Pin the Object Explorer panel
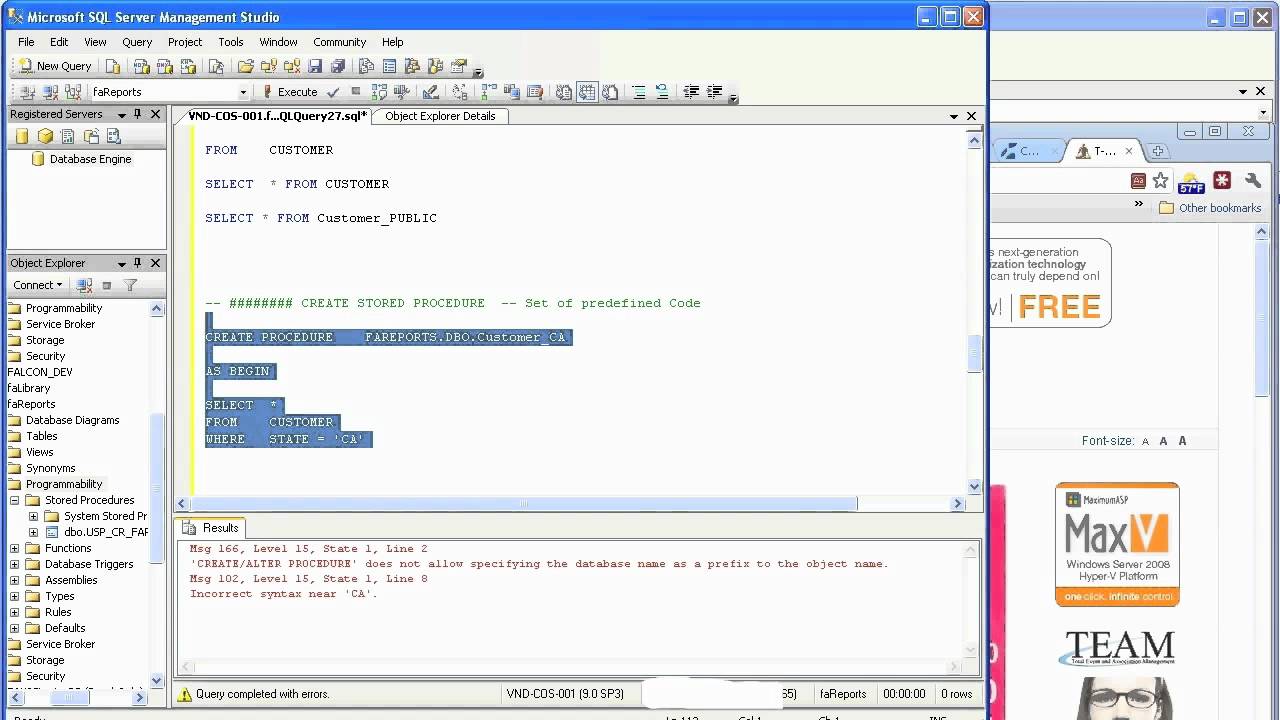This screenshot has width=1280, height=720. [x=137, y=263]
